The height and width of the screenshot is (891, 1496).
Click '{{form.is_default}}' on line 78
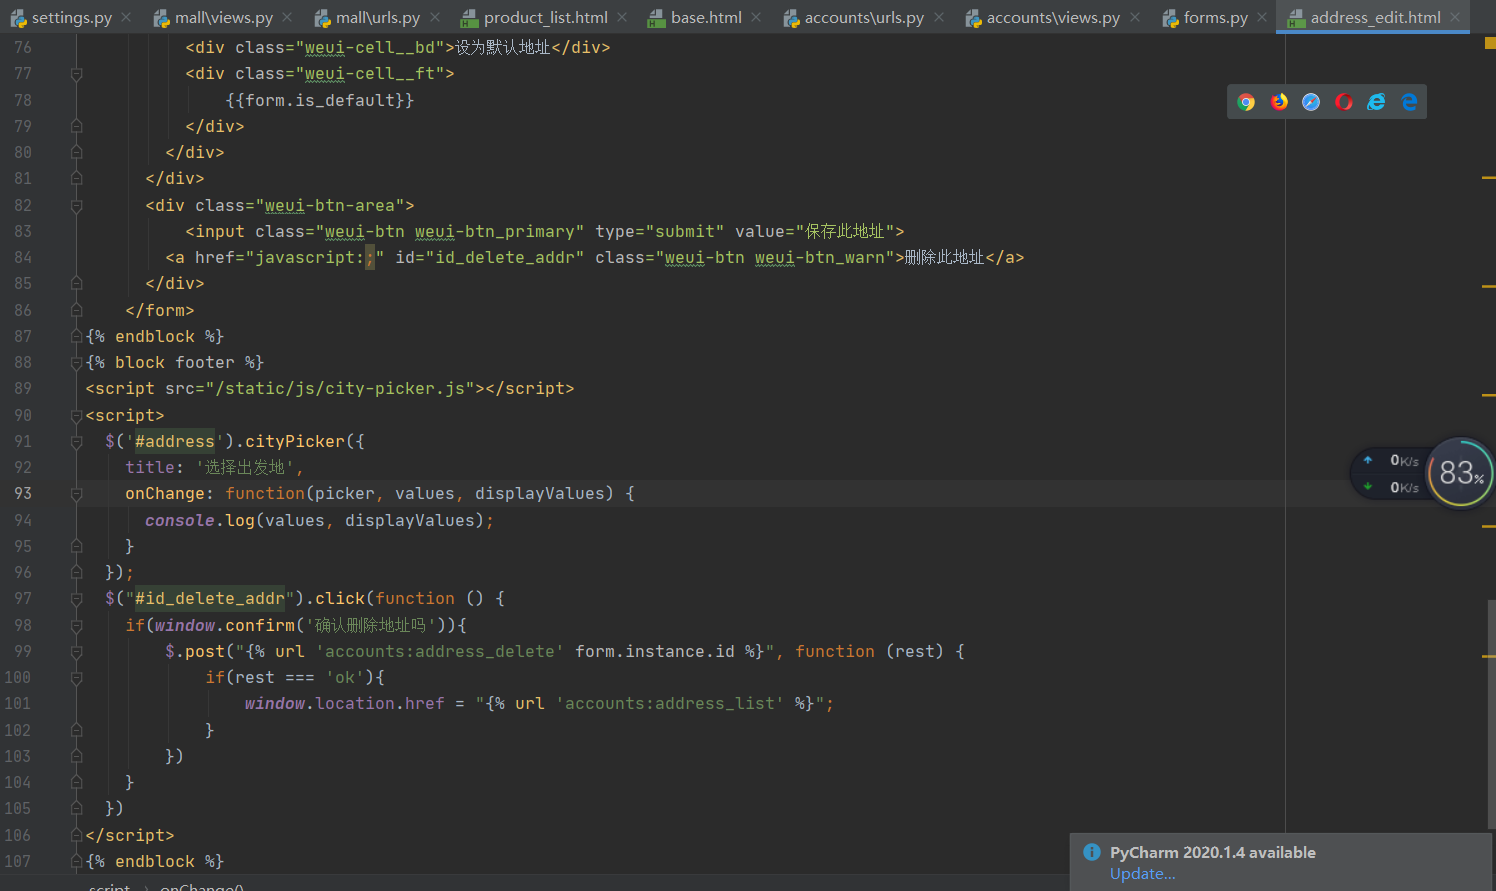pos(320,100)
